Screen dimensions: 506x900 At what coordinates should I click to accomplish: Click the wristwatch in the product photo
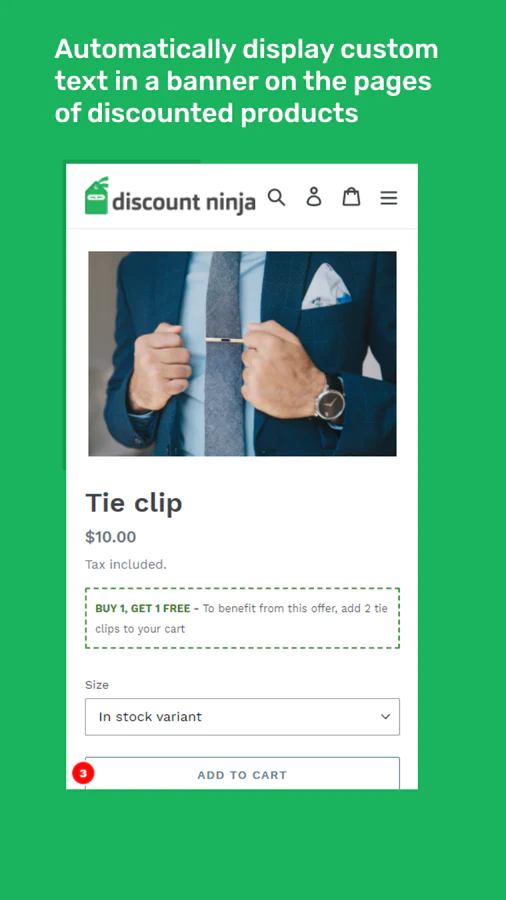coord(330,402)
